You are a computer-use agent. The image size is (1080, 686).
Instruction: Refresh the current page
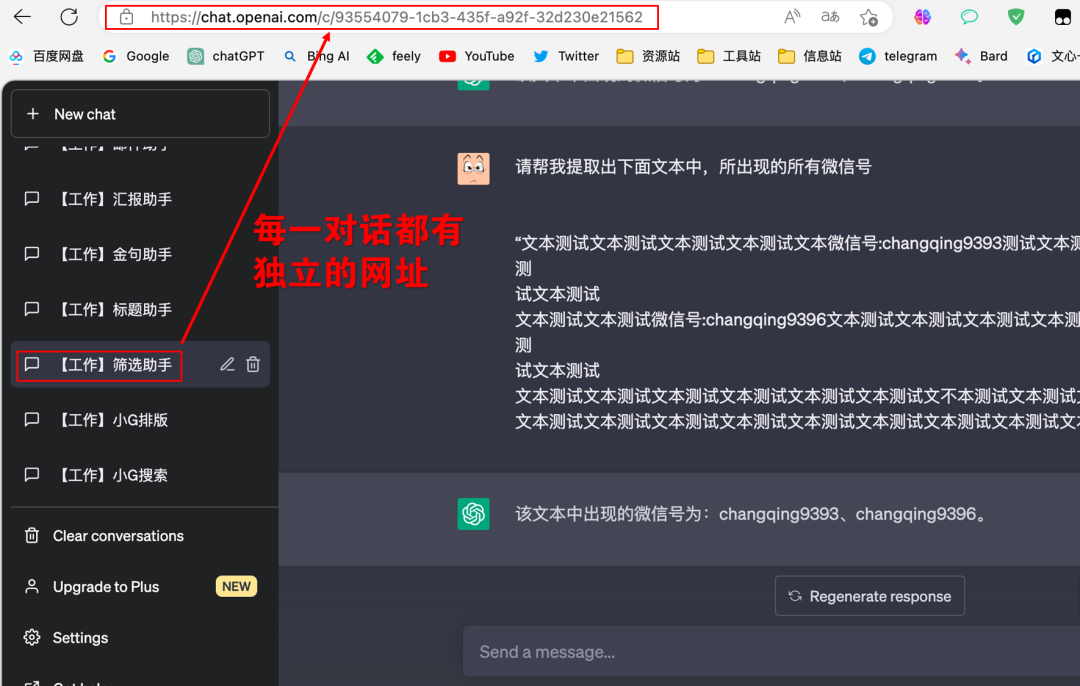point(67,16)
